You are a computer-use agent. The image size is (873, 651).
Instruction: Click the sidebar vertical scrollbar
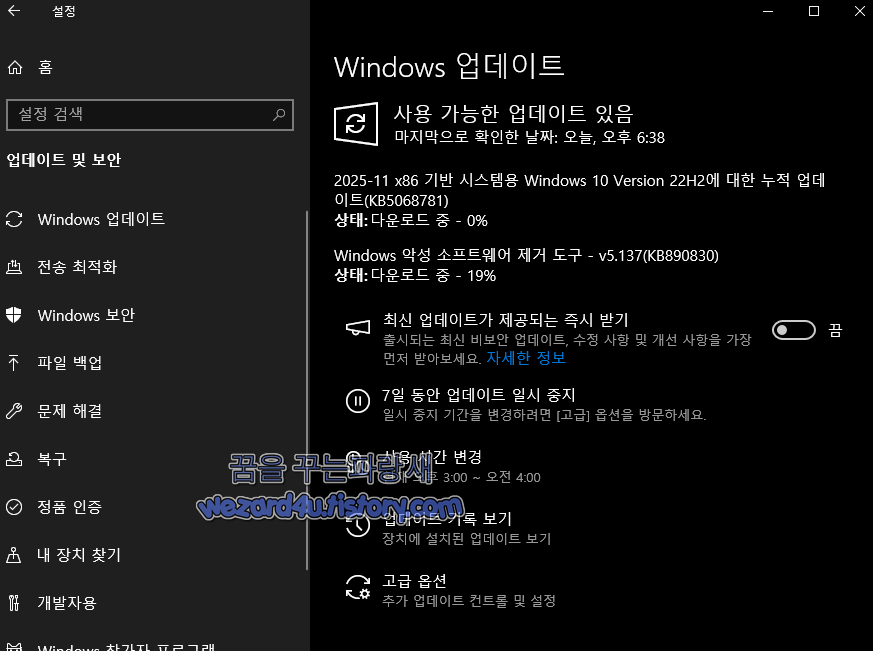click(x=307, y=390)
